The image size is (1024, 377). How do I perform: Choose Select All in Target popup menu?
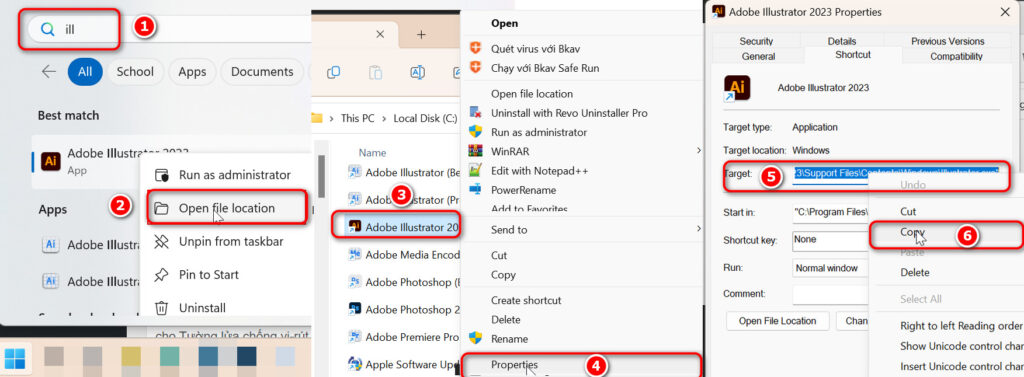pyautogui.click(x=921, y=299)
